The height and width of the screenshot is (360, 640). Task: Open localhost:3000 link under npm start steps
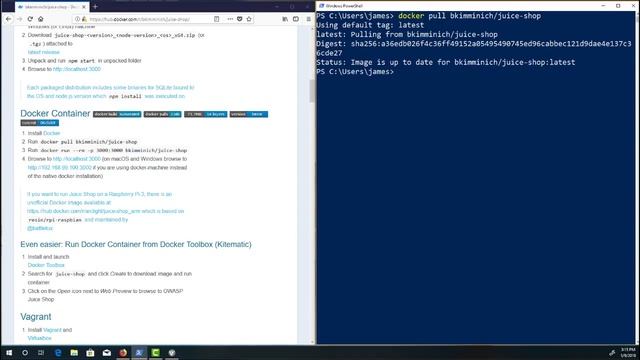pyautogui.click(x=77, y=69)
